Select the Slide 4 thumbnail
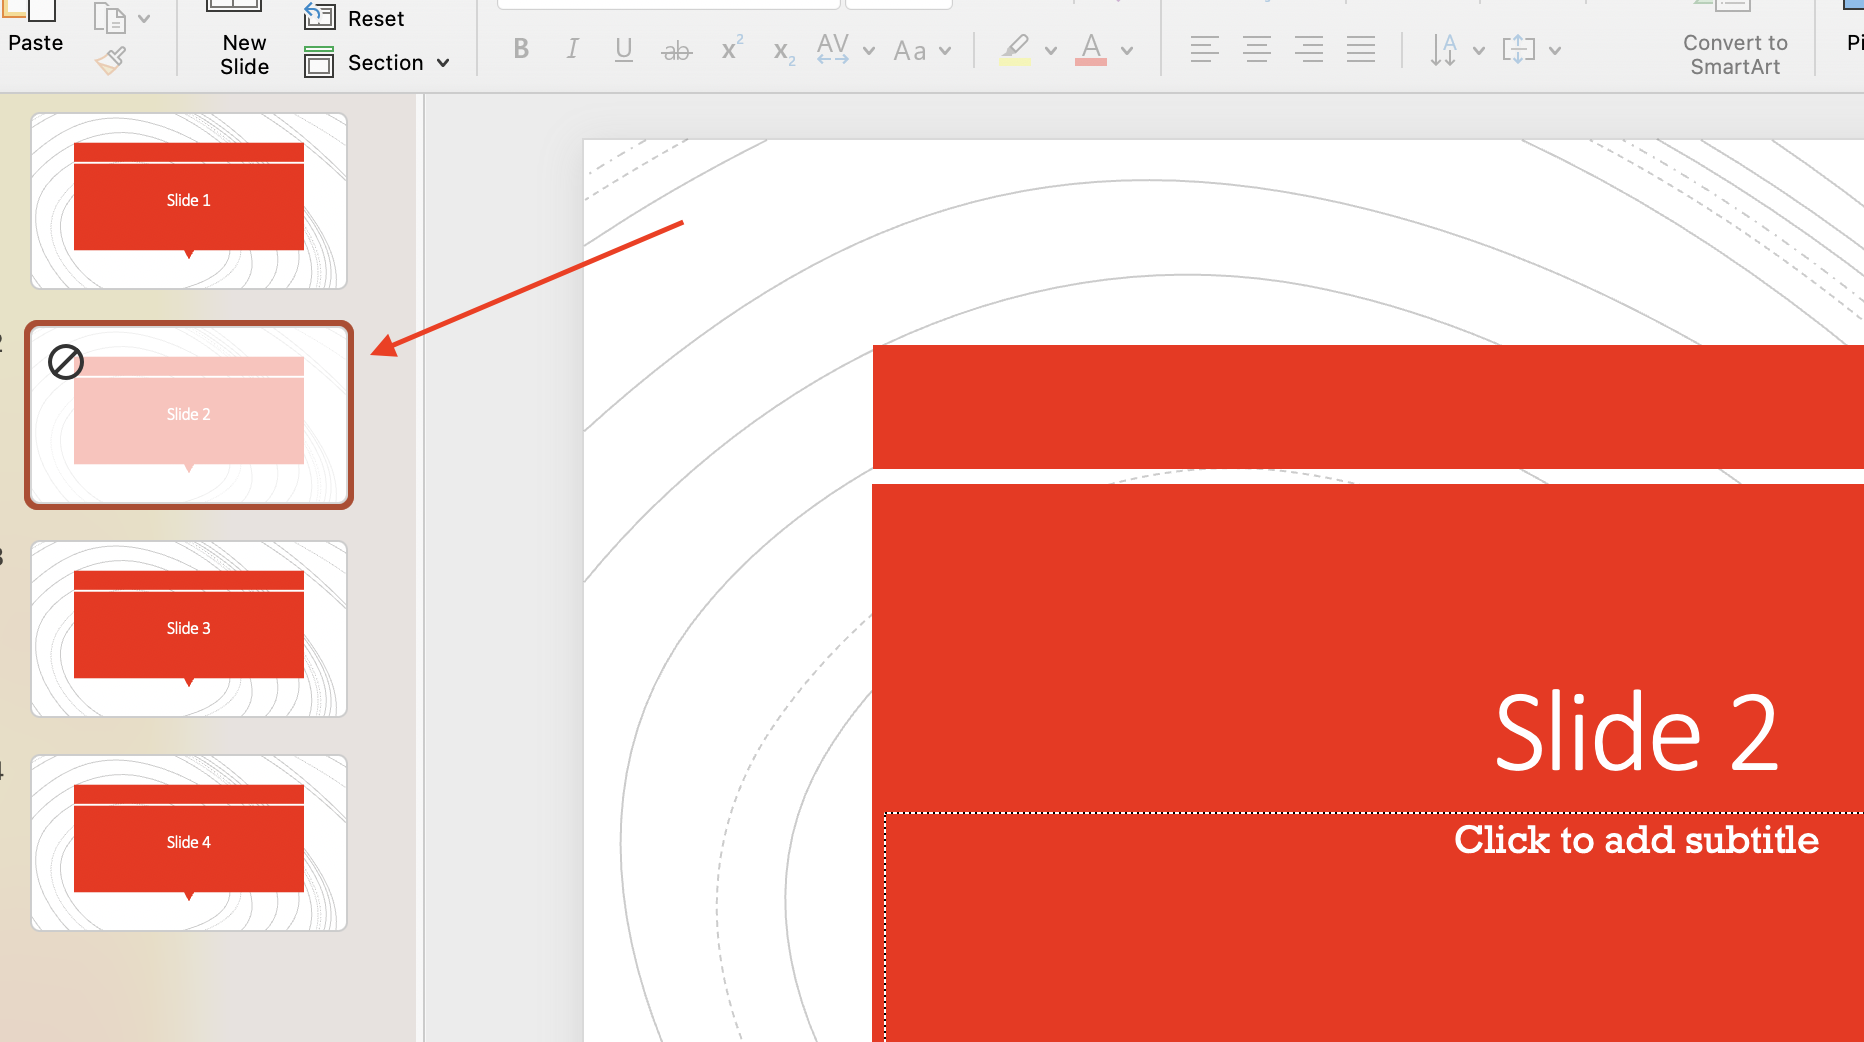 point(188,842)
